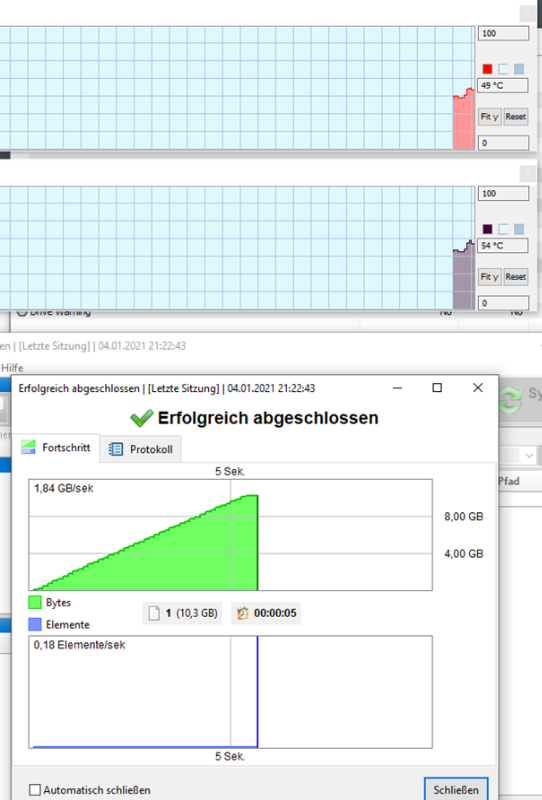
Task: Click the Protokoll tab list icon
Action: click(x=116, y=449)
